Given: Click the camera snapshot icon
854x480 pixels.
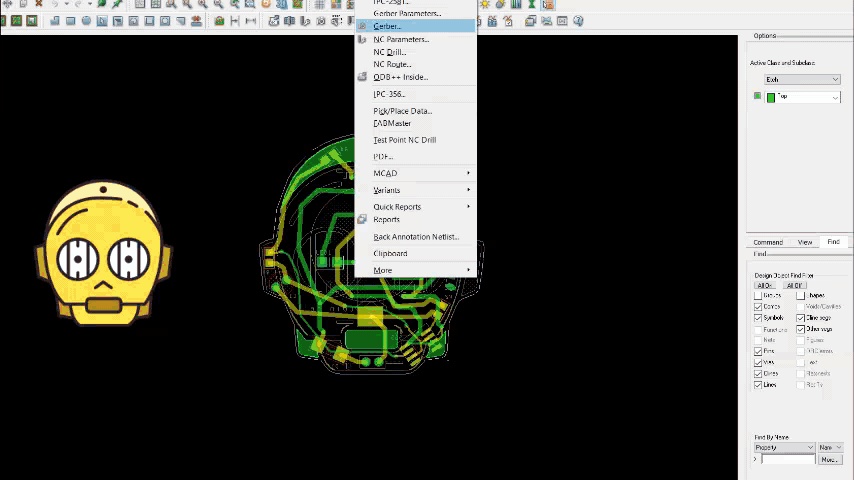Looking at the screenshot, I should click(x=321, y=21).
